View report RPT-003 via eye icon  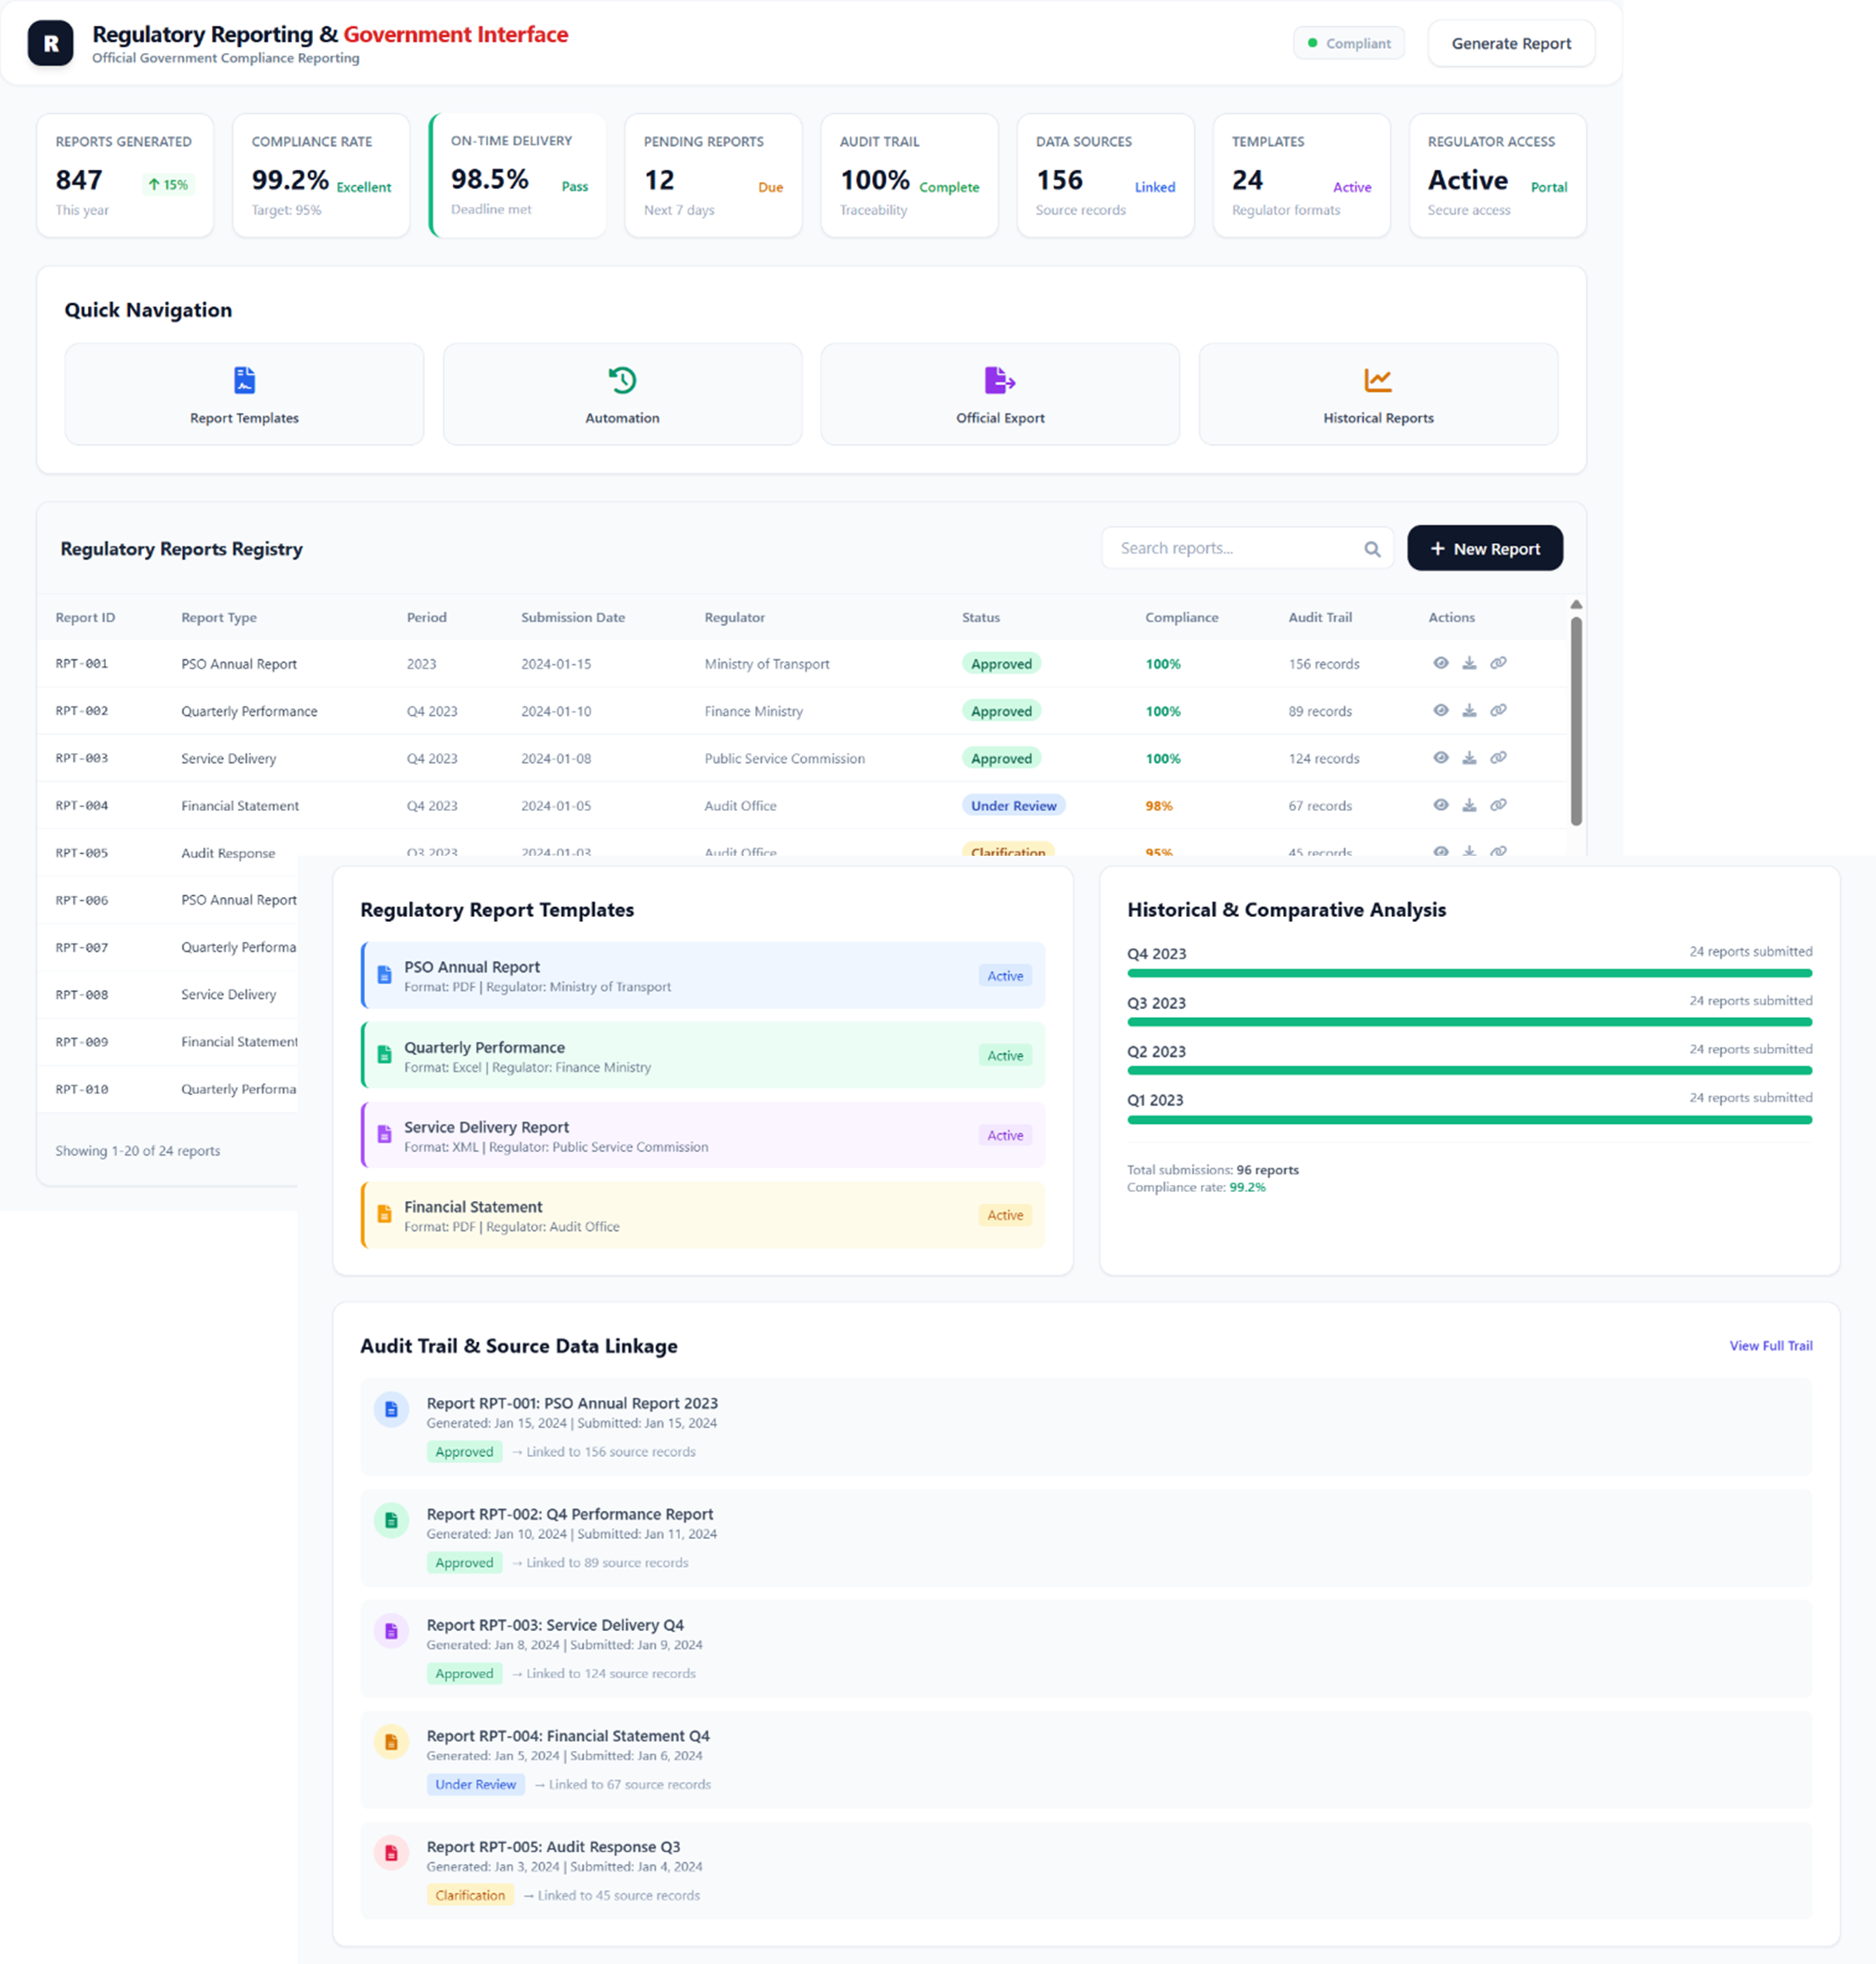1440,758
